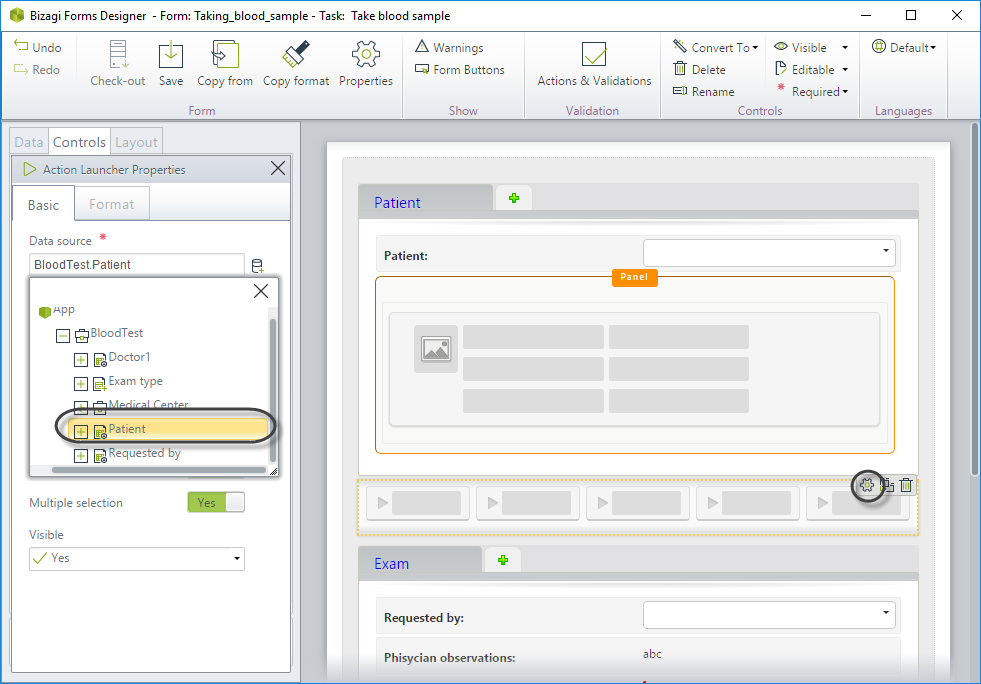Click the copy icon on the action launcher

(887, 485)
